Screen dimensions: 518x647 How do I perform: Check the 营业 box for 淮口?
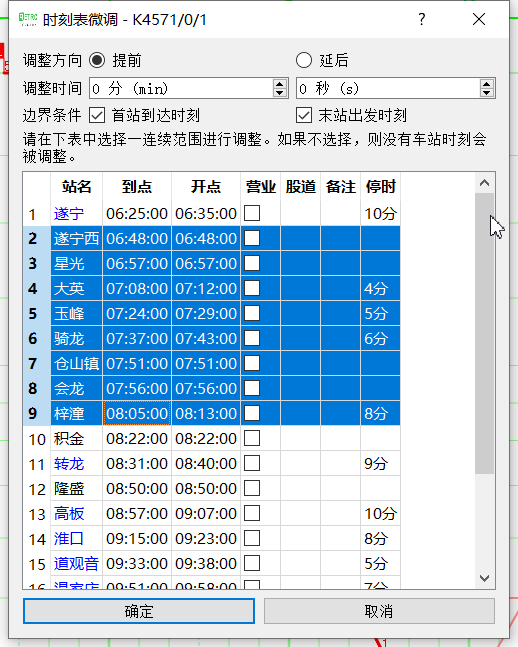coord(252,538)
